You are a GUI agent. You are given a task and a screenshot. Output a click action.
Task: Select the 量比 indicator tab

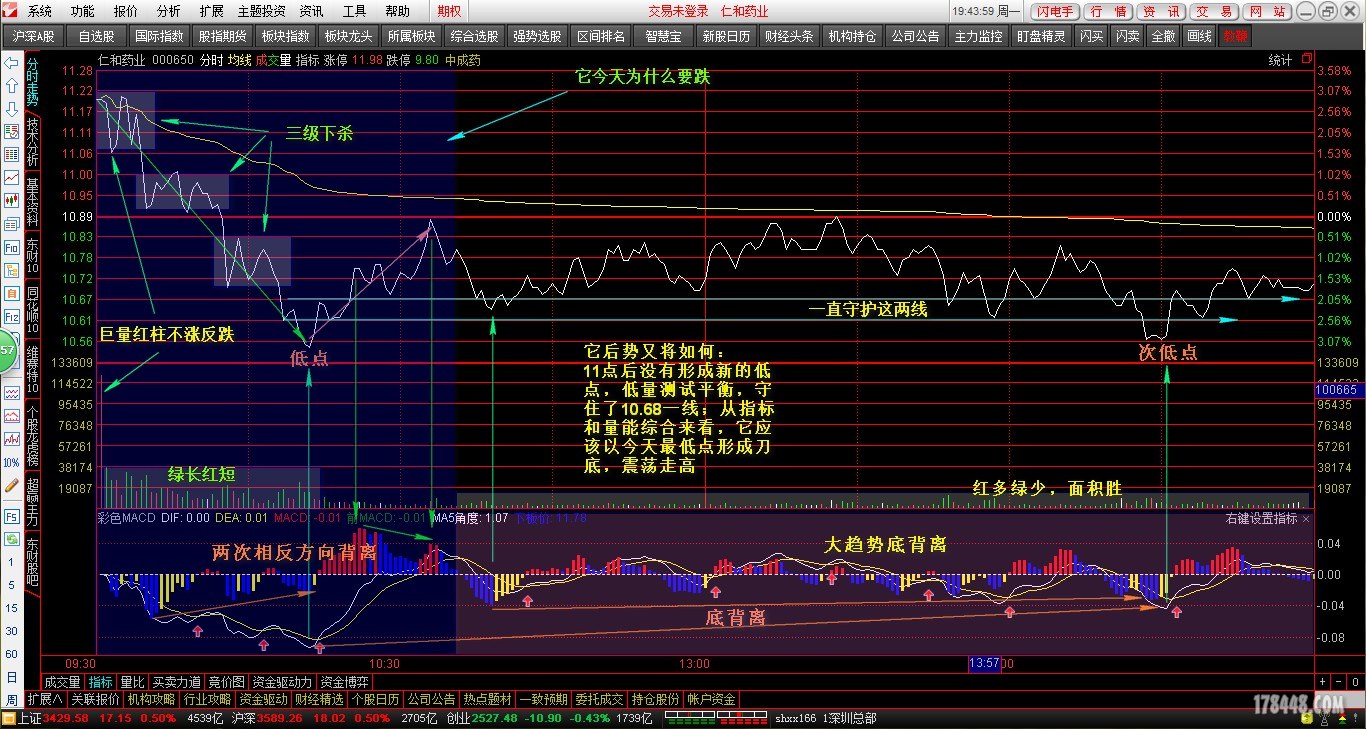tap(131, 682)
